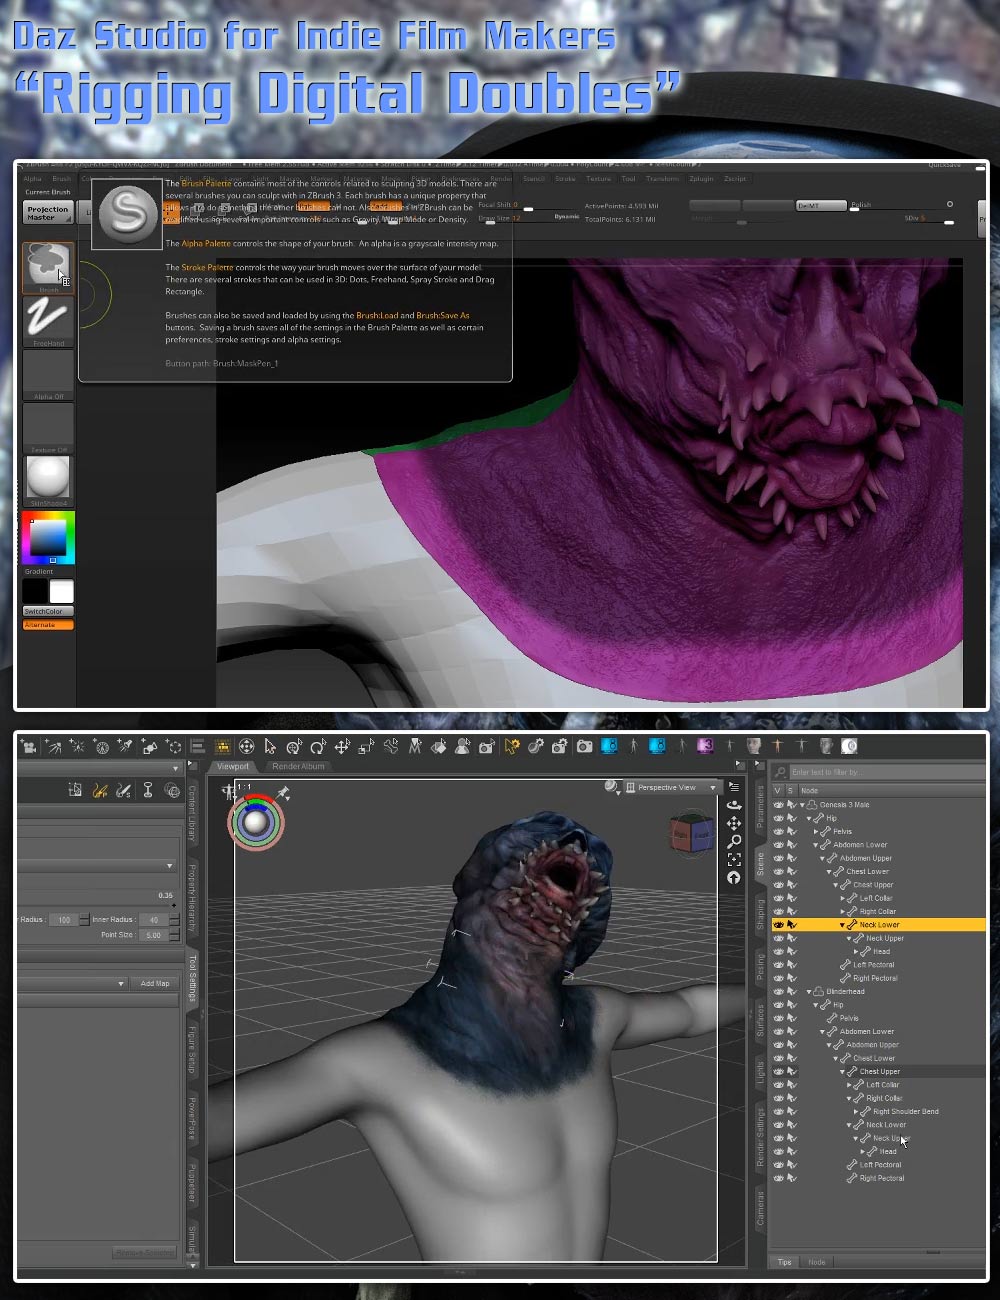Viewport: 1000px width, 1300px height.
Task: Toggle visibility eye for Genesis 3 Male
Action: 778,804
